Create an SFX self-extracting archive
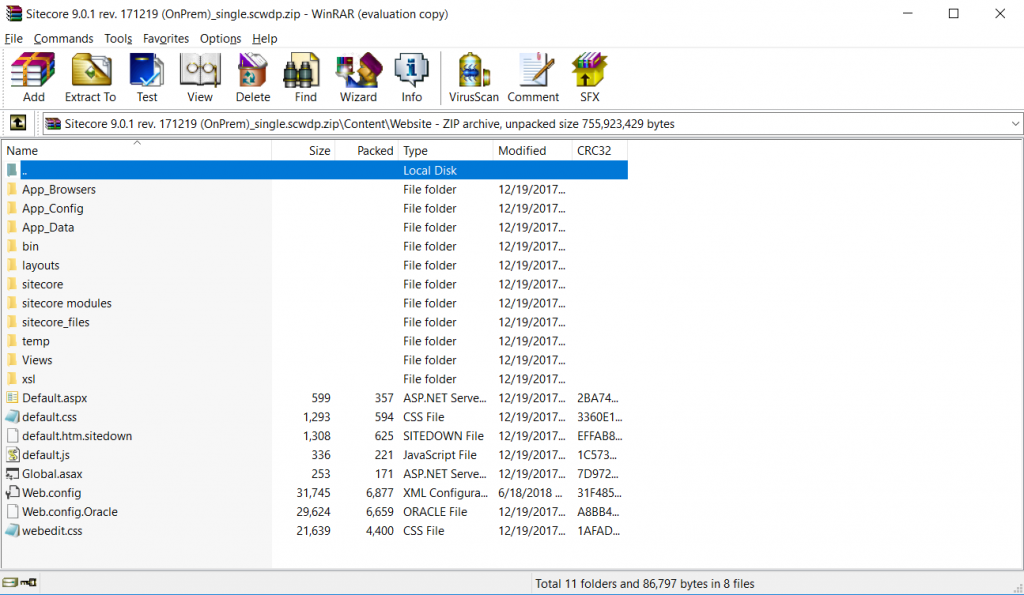 (589, 77)
